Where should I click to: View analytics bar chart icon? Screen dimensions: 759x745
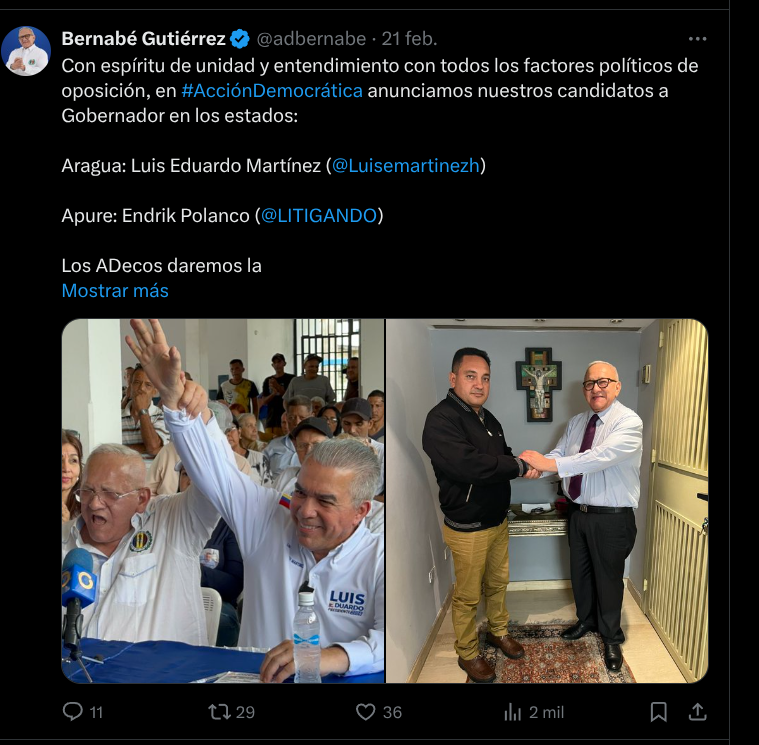click(x=513, y=712)
